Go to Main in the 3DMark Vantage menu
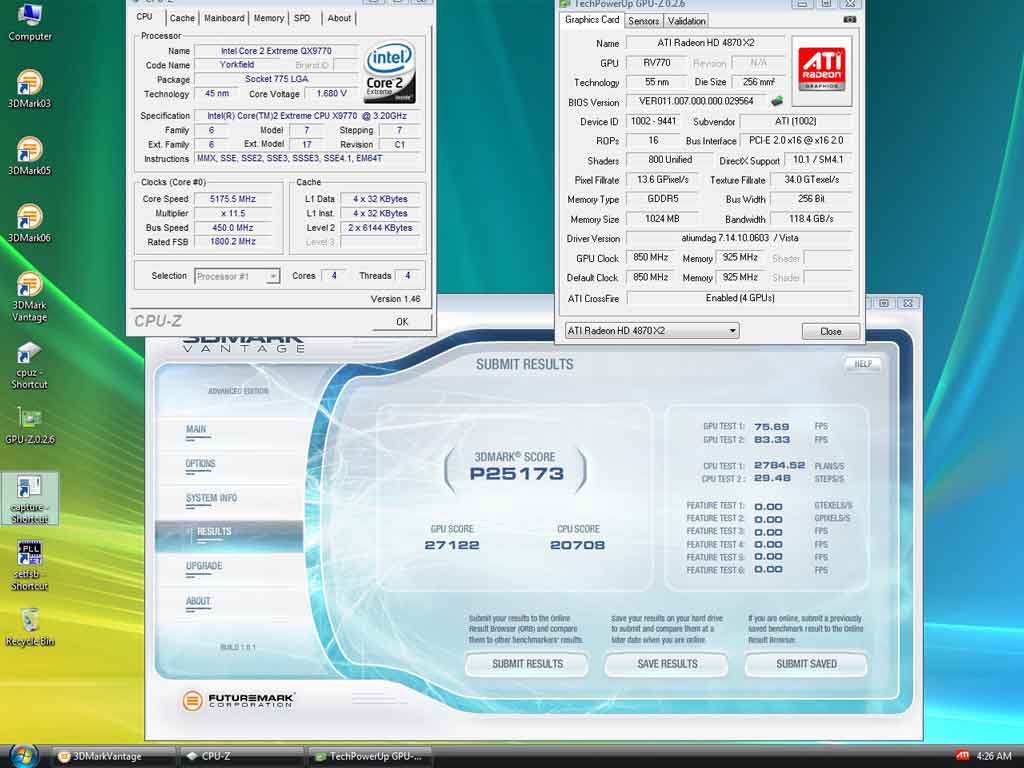Image resolution: width=1024 pixels, height=768 pixels. tap(196, 430)
